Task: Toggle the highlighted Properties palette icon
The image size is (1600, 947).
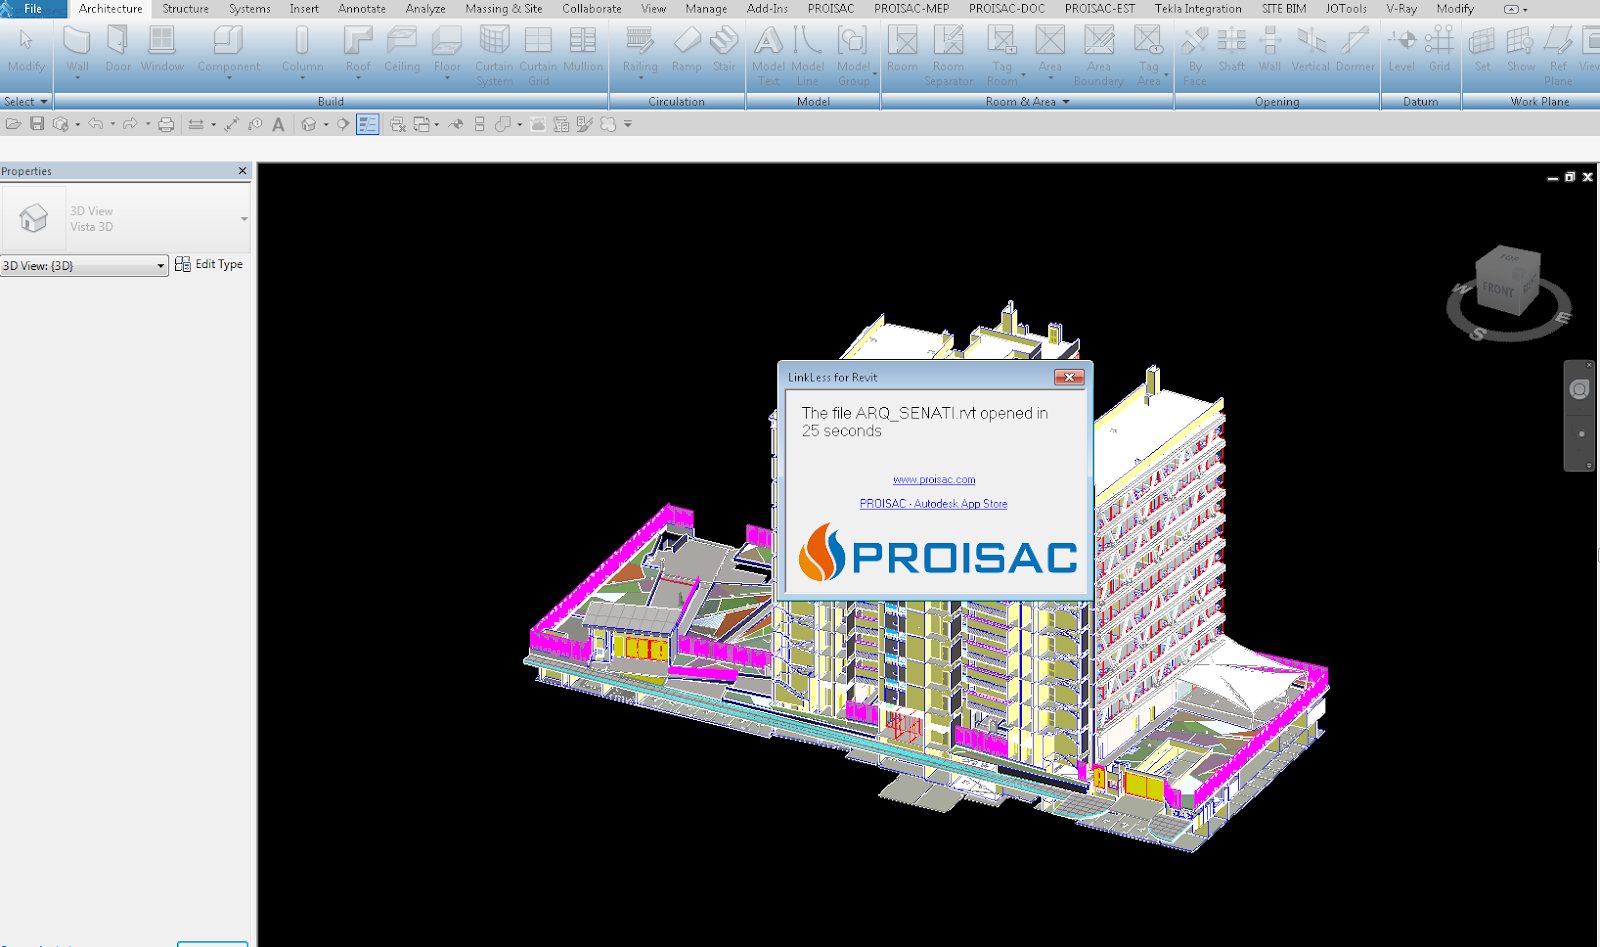Action: click(368, 124)
